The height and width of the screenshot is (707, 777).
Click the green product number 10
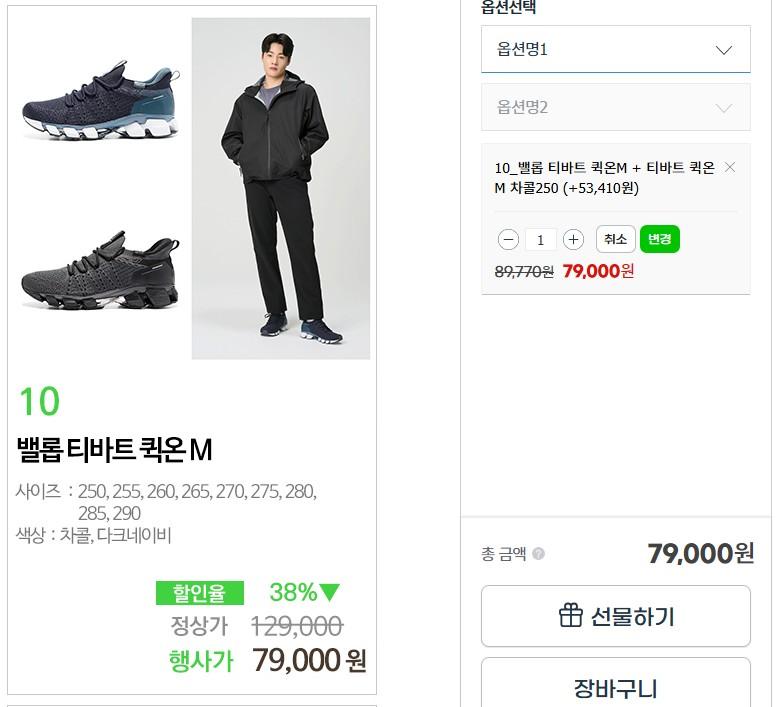click(39, 402)
